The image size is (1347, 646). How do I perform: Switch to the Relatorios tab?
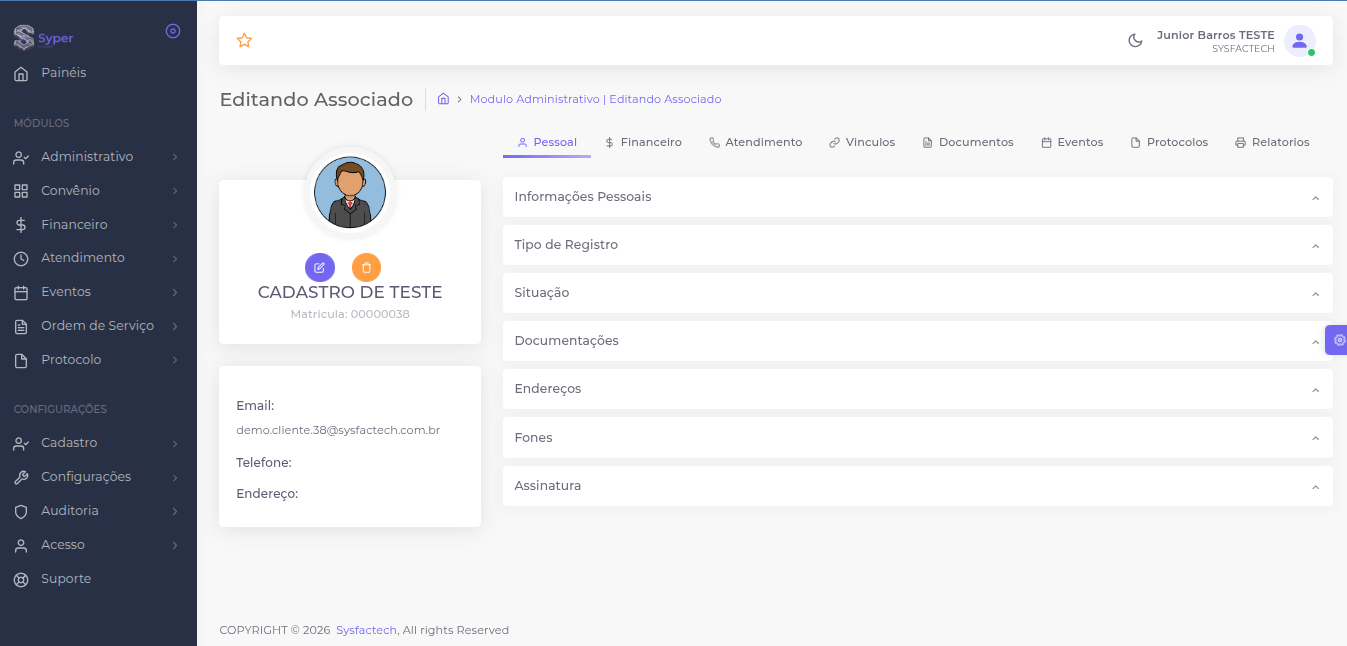[1272, 142]
